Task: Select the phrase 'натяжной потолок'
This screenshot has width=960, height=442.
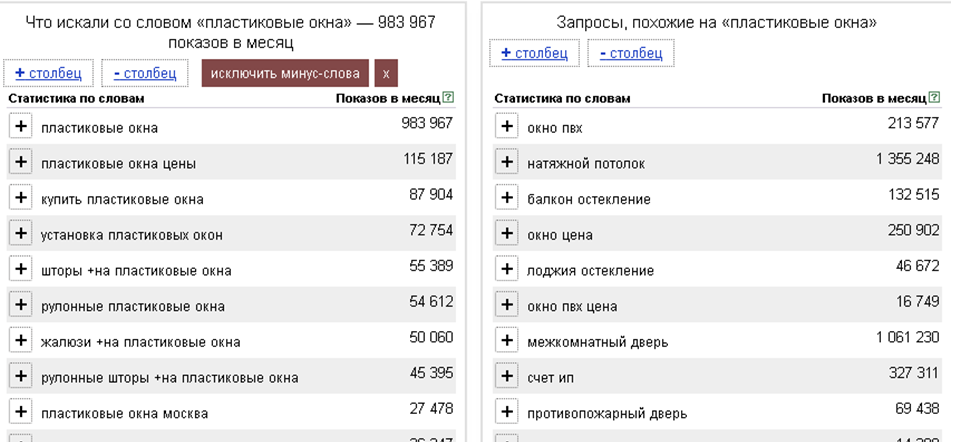Action: tap(586, 164)
